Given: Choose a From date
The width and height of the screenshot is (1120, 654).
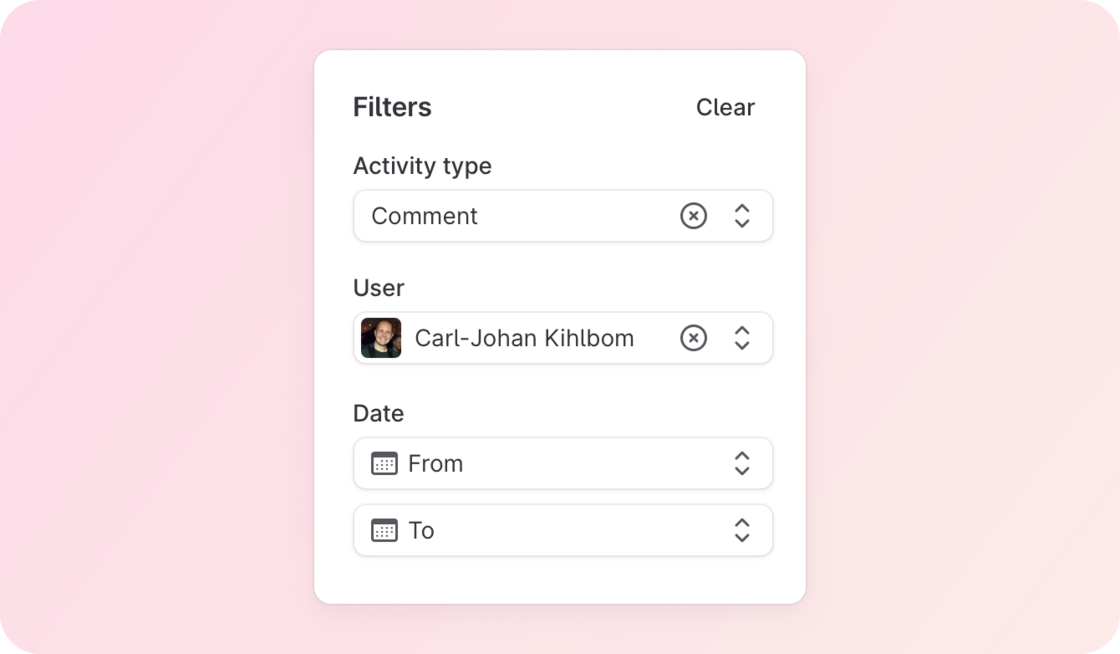Looking at the screenshot, I should pos(563,463).
